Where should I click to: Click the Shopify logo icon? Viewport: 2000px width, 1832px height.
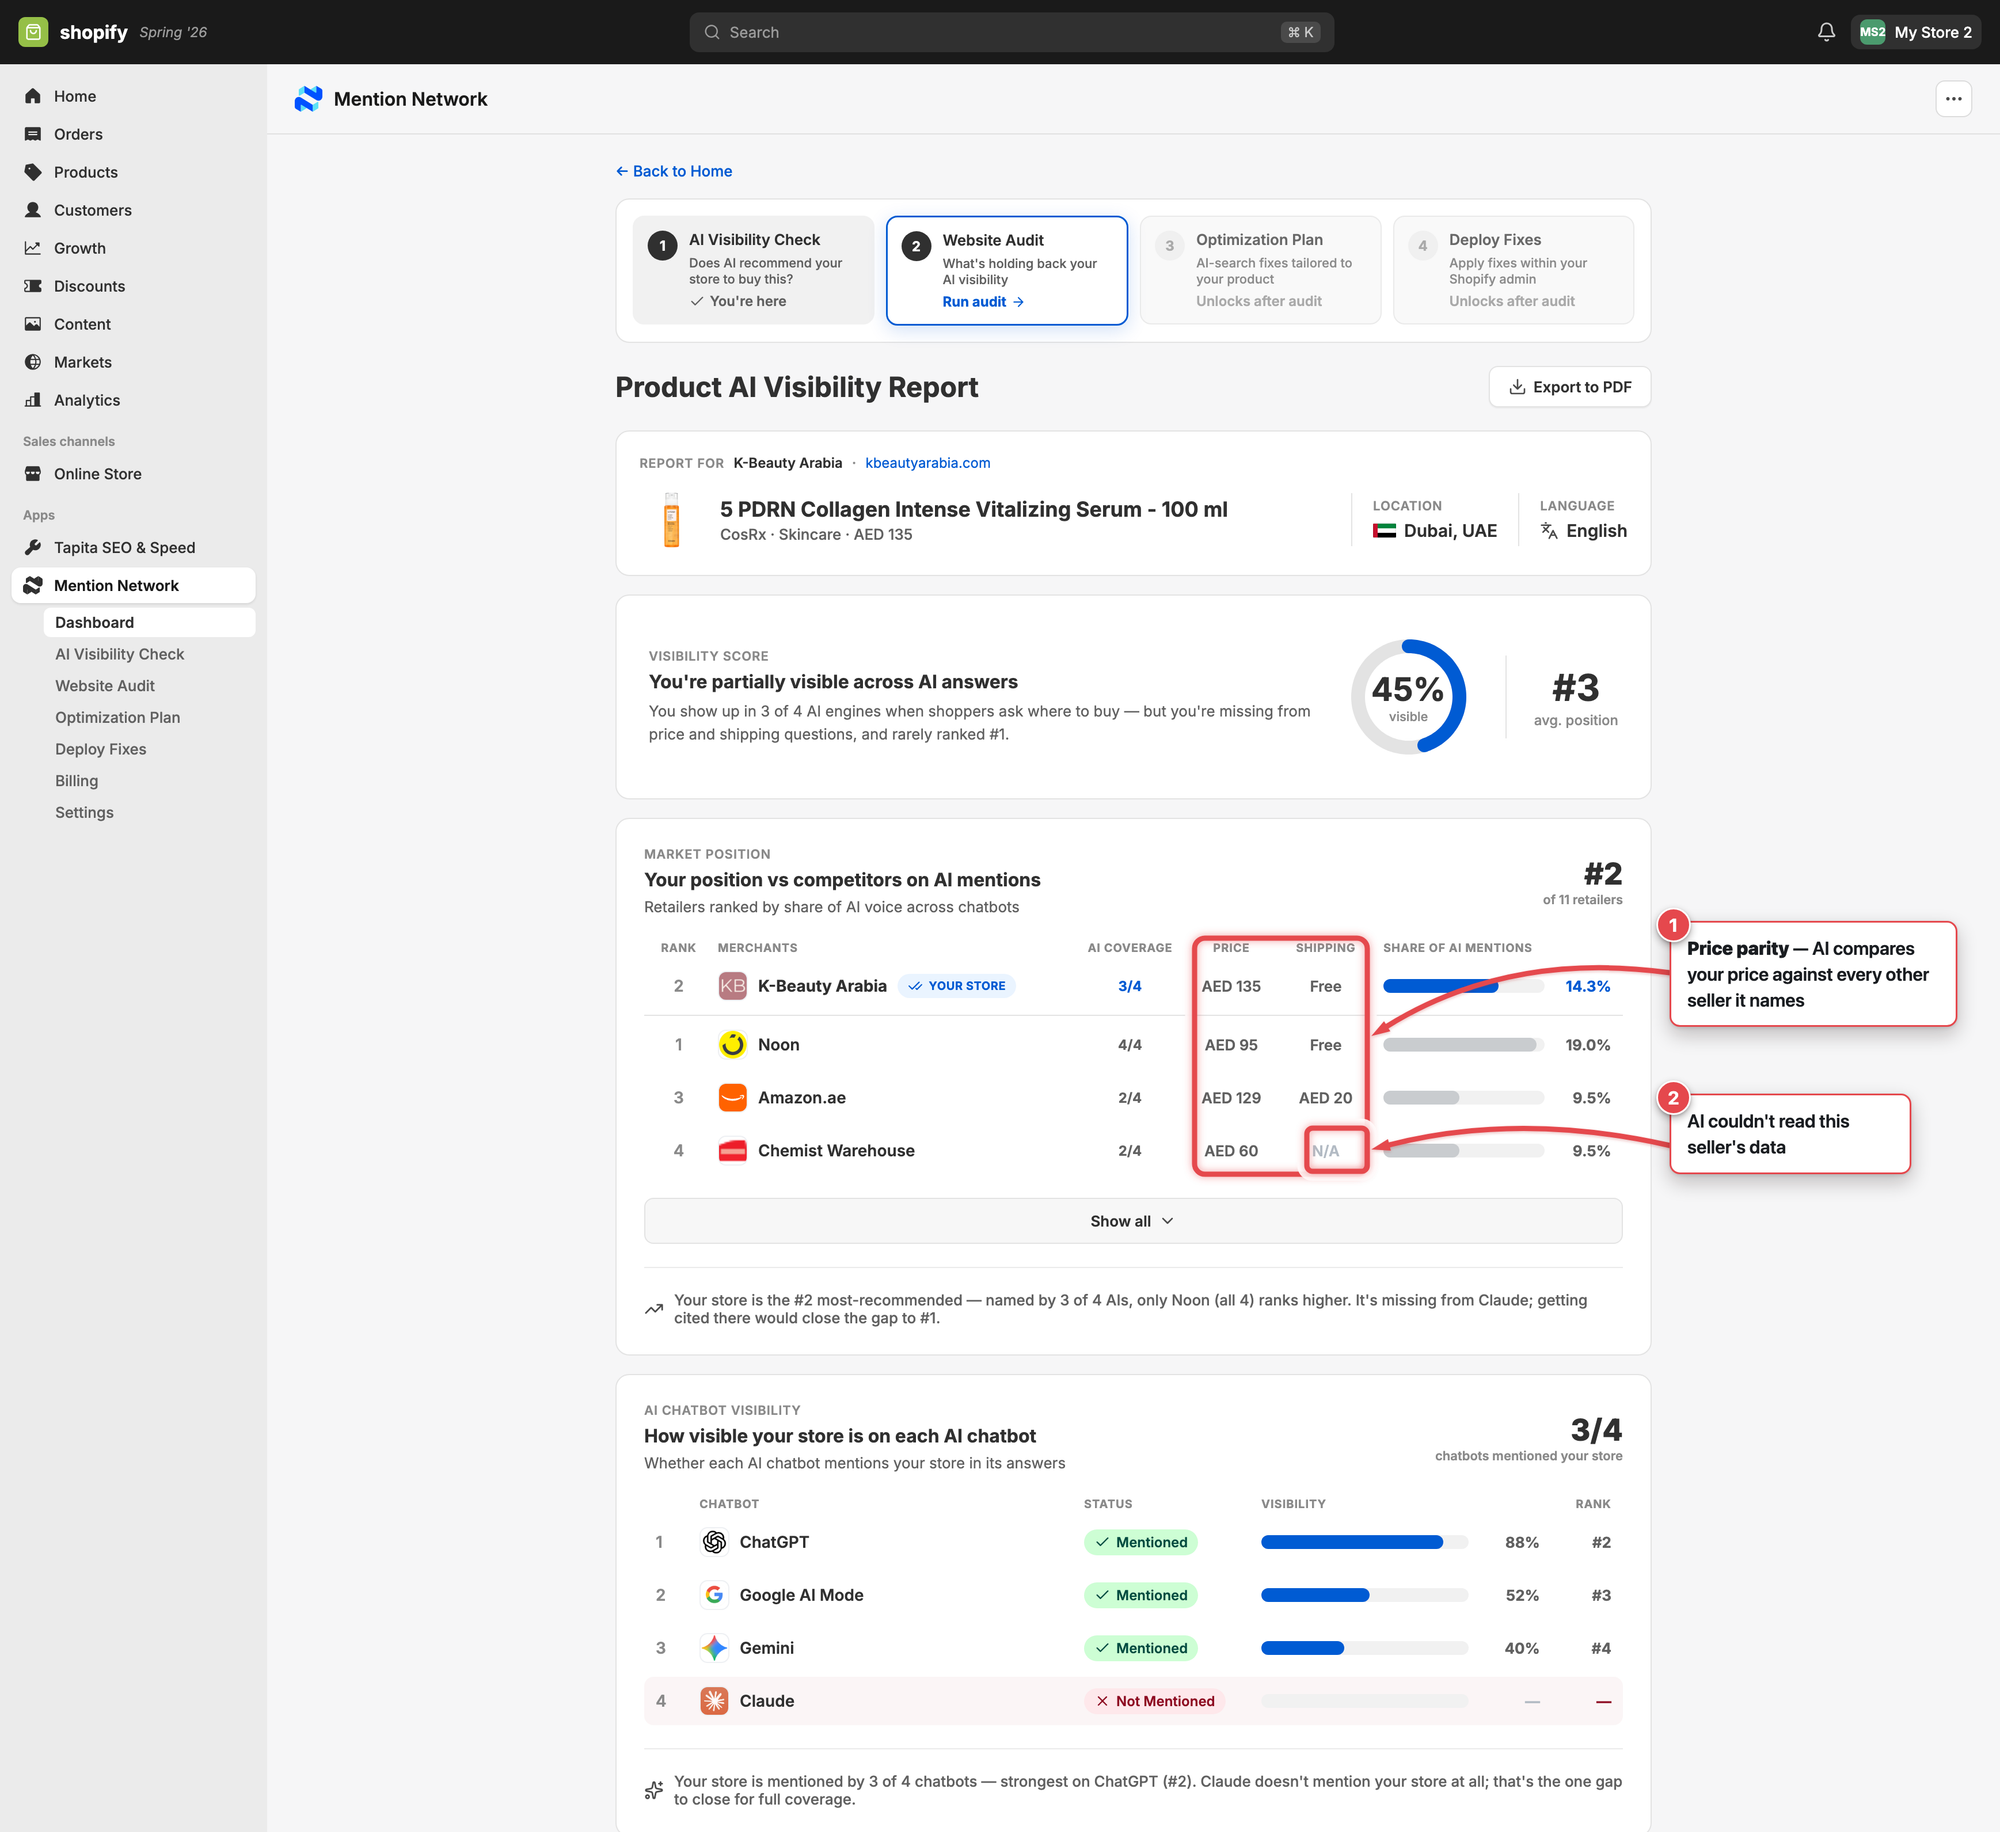tap(33, 32)
